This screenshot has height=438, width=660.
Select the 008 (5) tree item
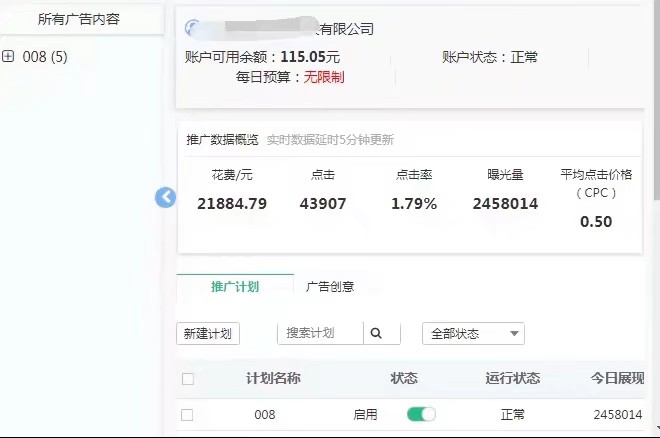point(45,56)
